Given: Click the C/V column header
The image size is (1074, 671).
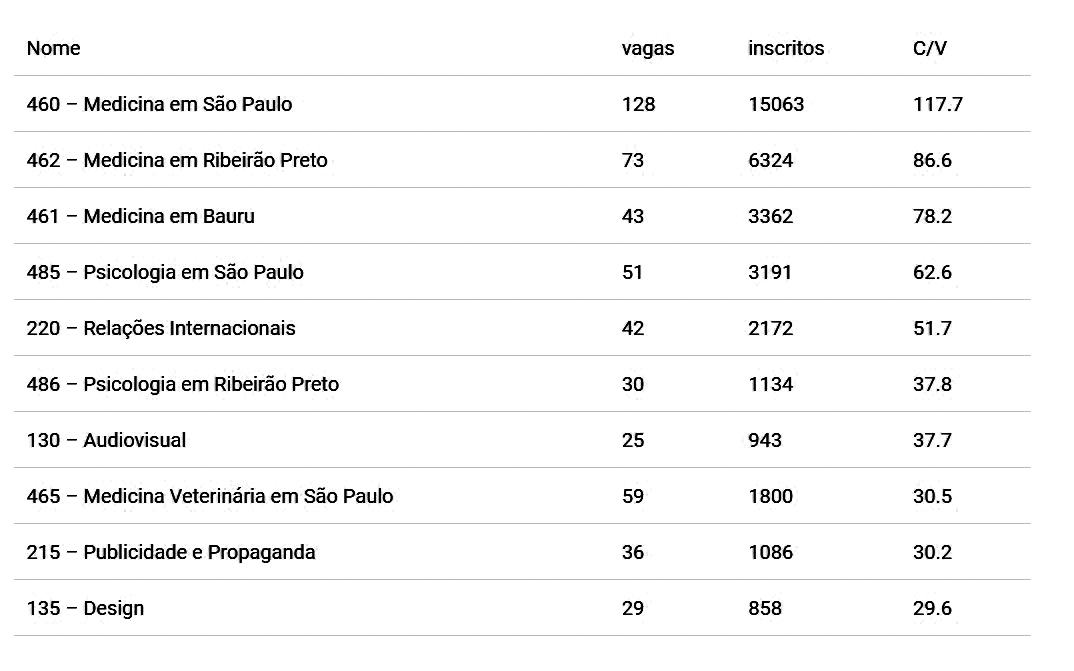Looking at the screenshot, I should coord(929,48).
